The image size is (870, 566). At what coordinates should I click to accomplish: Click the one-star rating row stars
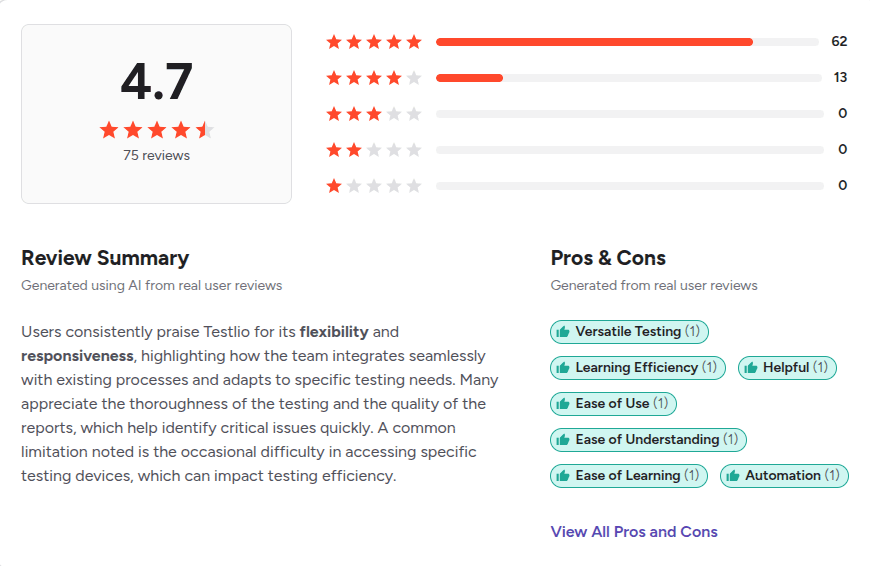374,186
